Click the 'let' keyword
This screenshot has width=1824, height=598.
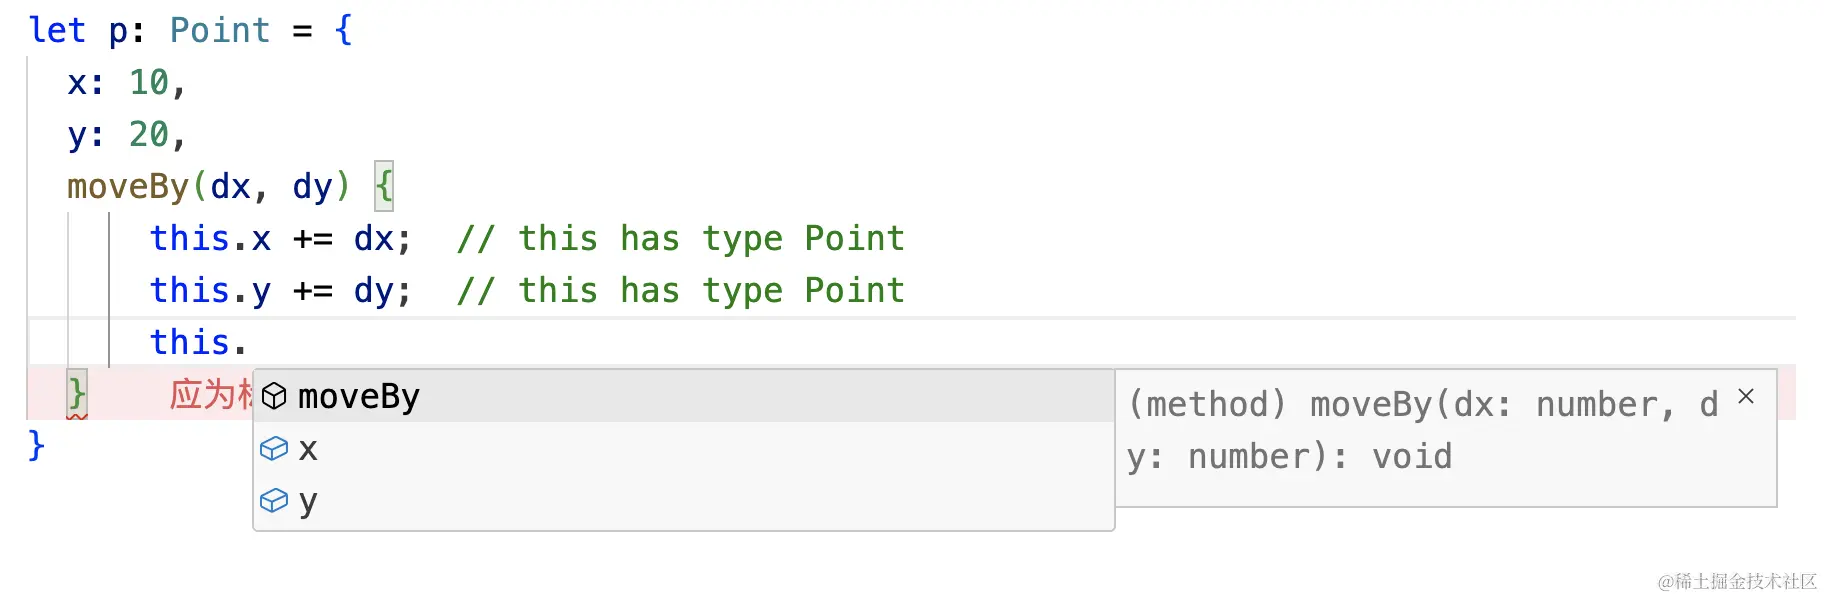tap(57, 30)
